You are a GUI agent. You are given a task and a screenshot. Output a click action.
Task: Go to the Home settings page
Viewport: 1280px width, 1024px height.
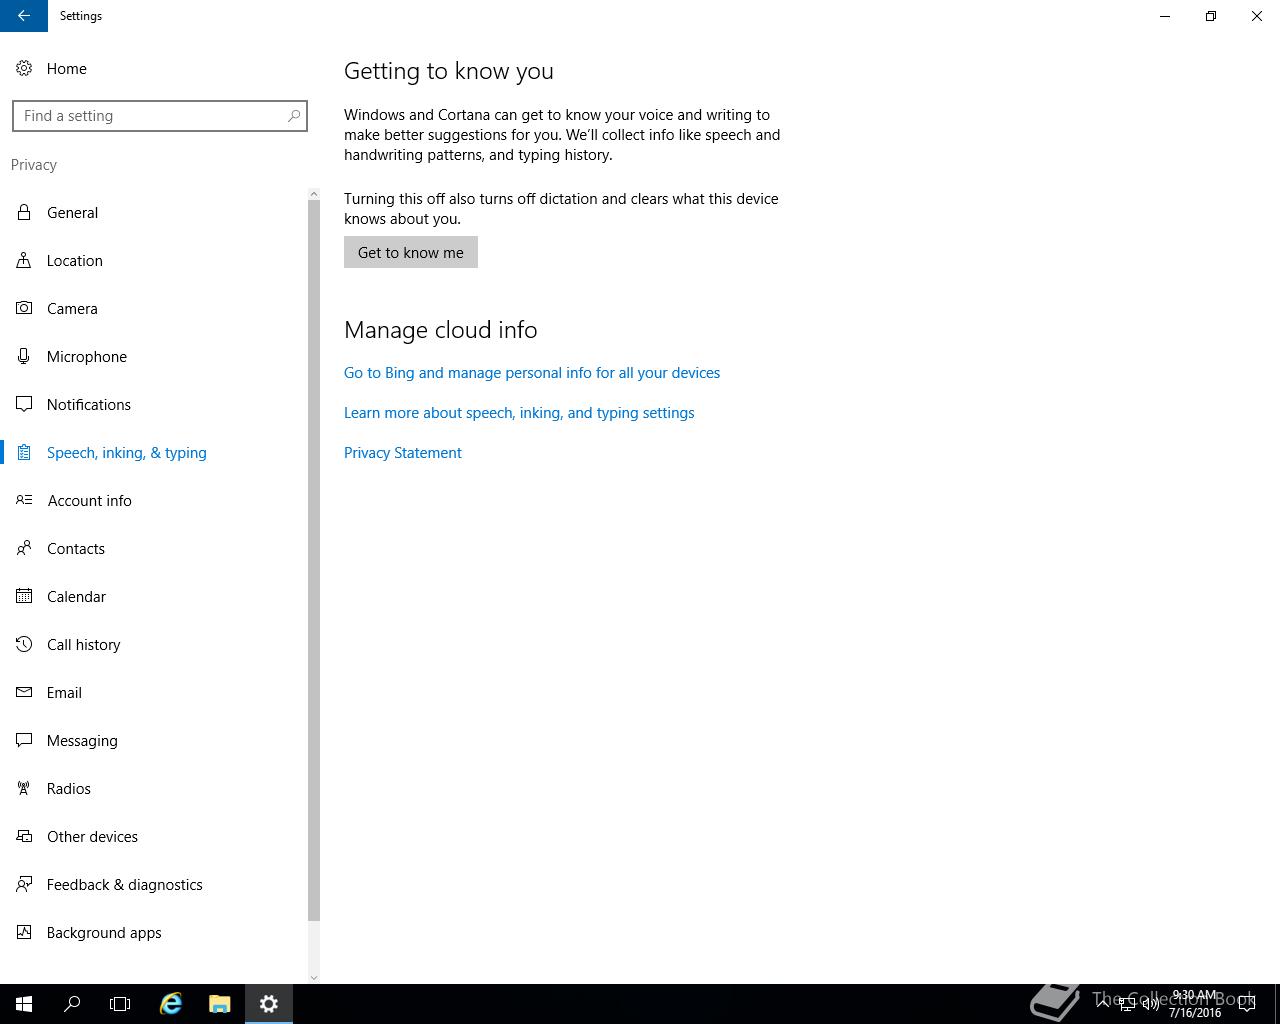click(160, 68)
